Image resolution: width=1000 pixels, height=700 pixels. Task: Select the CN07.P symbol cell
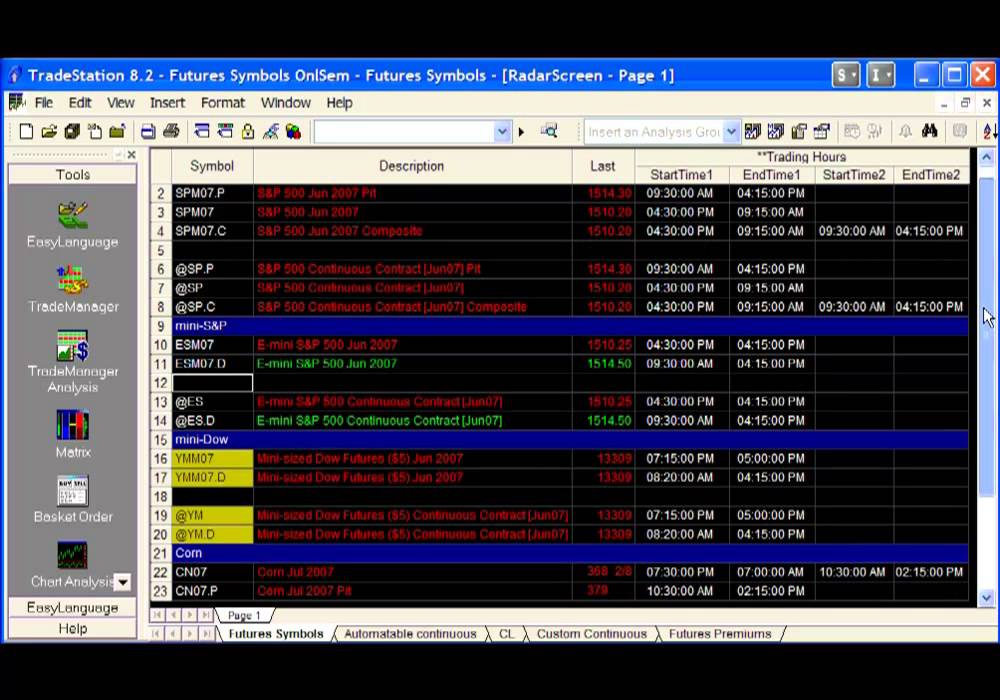pos(212,591)
